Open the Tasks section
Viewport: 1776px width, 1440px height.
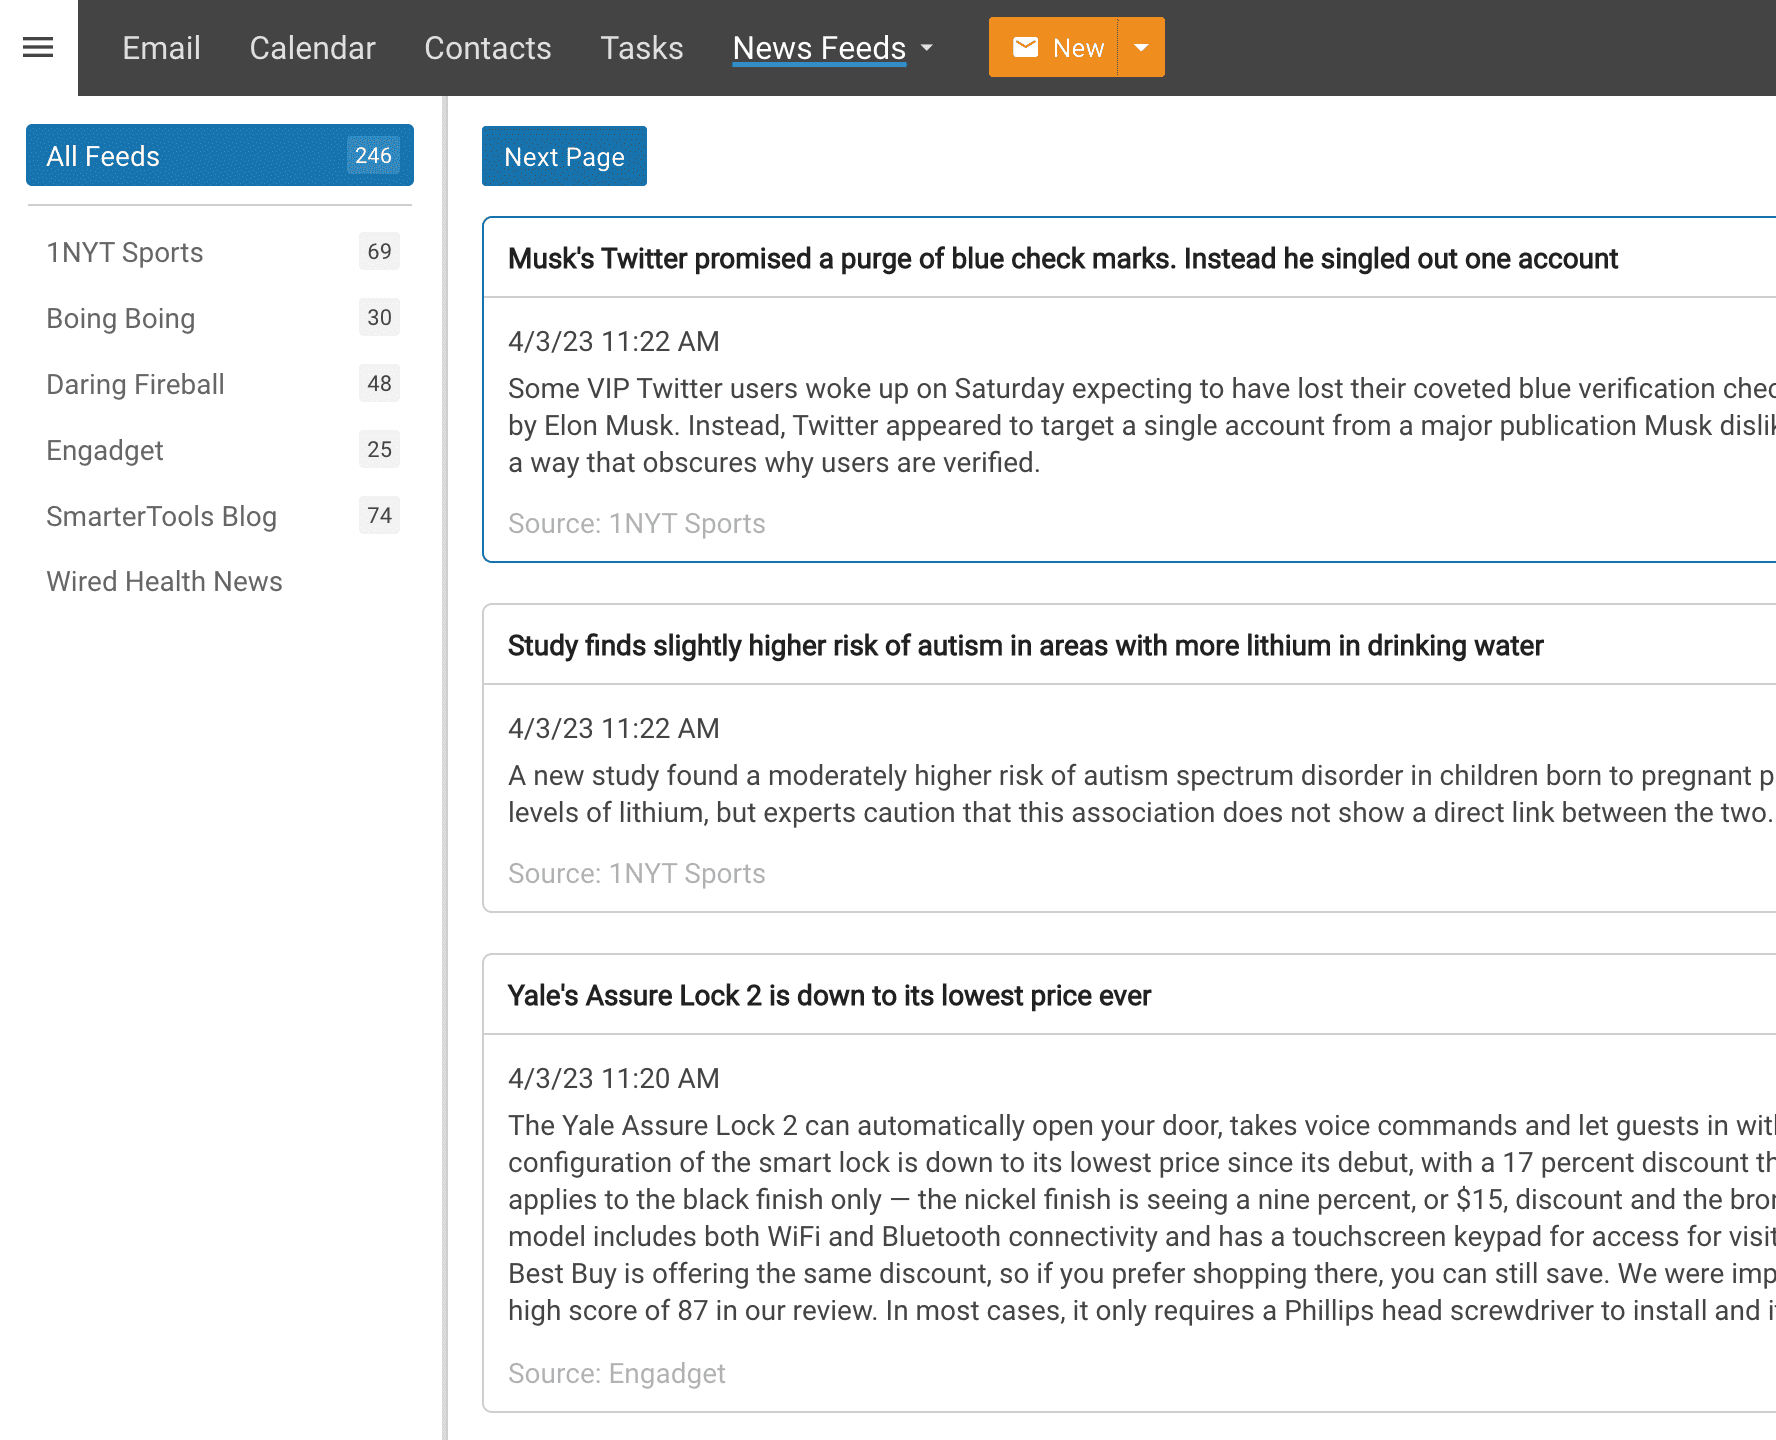pyautogui.click(x=642, y=48)
